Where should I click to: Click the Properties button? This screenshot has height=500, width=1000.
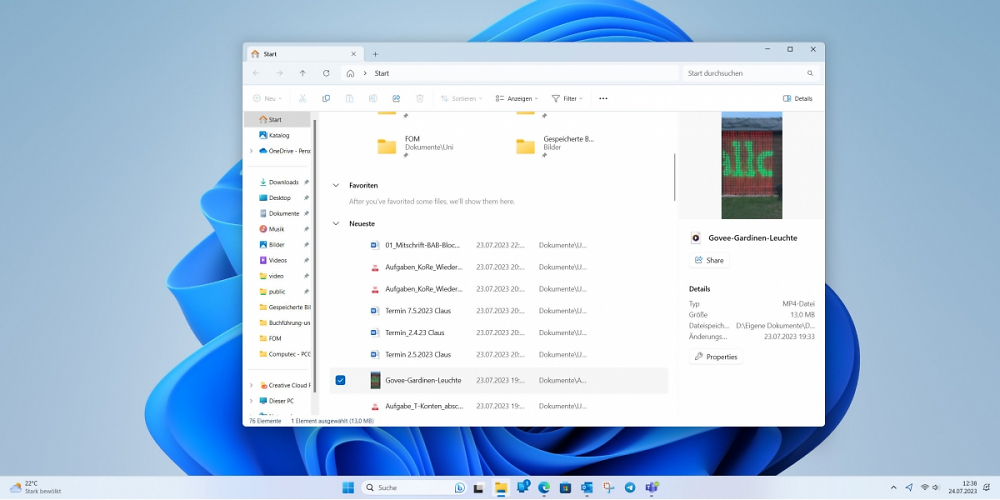(x=716, y=357)
